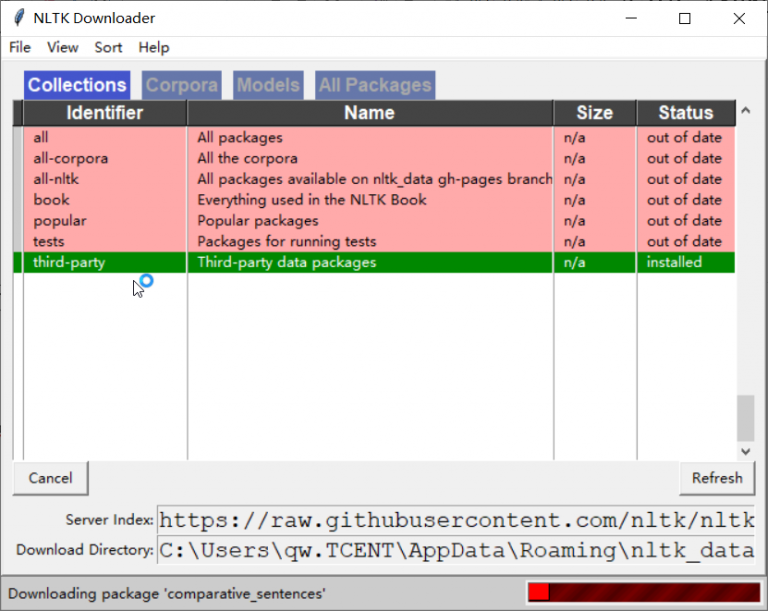Click the NLTK feather icon in title bar
This screenshot has width=768, height=611.
coord(17,19)
